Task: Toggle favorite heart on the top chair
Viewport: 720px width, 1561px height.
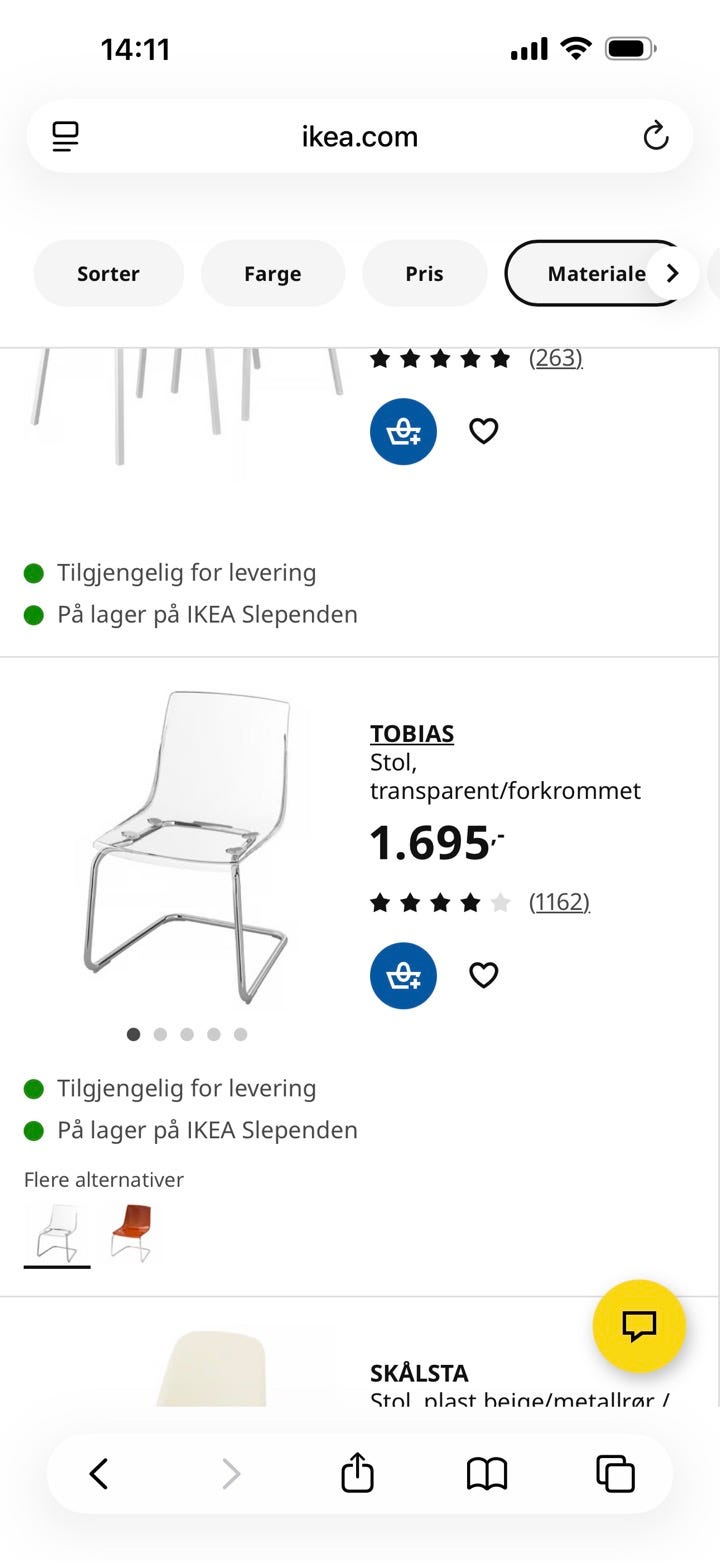Action: 484,431
